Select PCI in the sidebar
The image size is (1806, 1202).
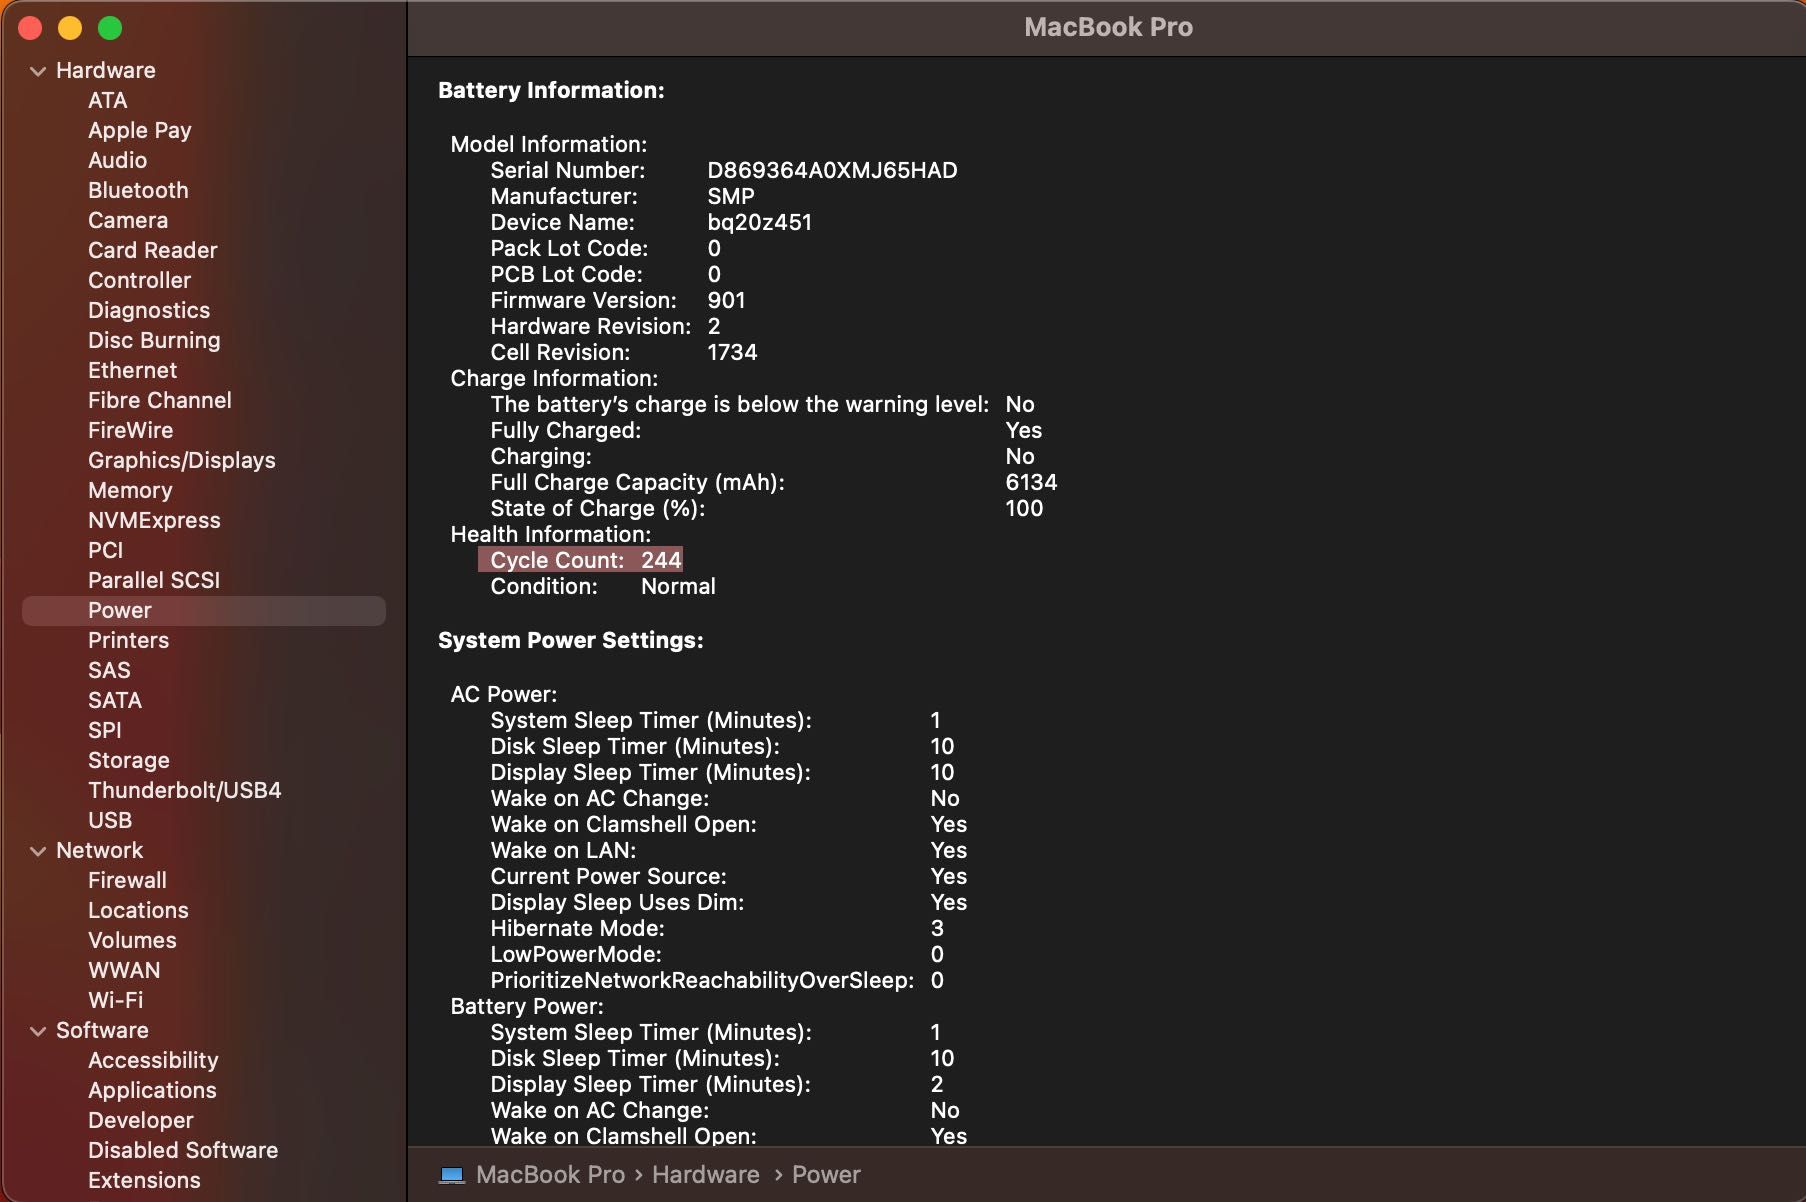tap(105, 550)
